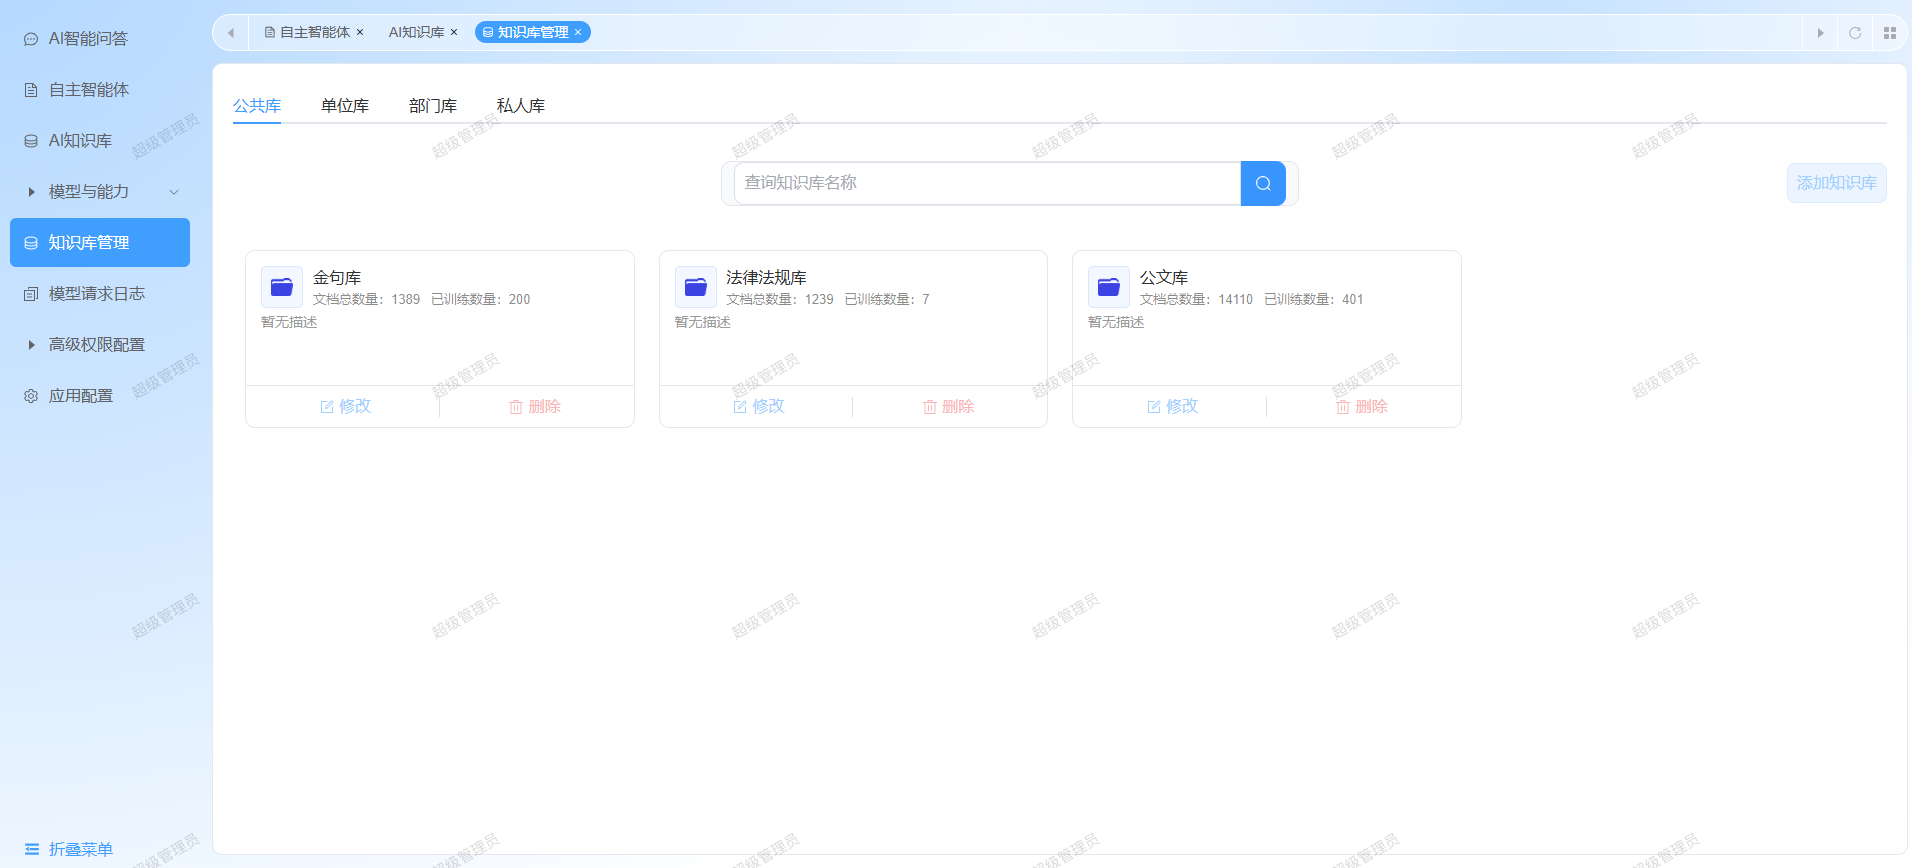This screenshot has width=1912, height=868.
Task: Focus the 查询知识库名称 search field
Action: pyautogui.click(x=988, y=183)
